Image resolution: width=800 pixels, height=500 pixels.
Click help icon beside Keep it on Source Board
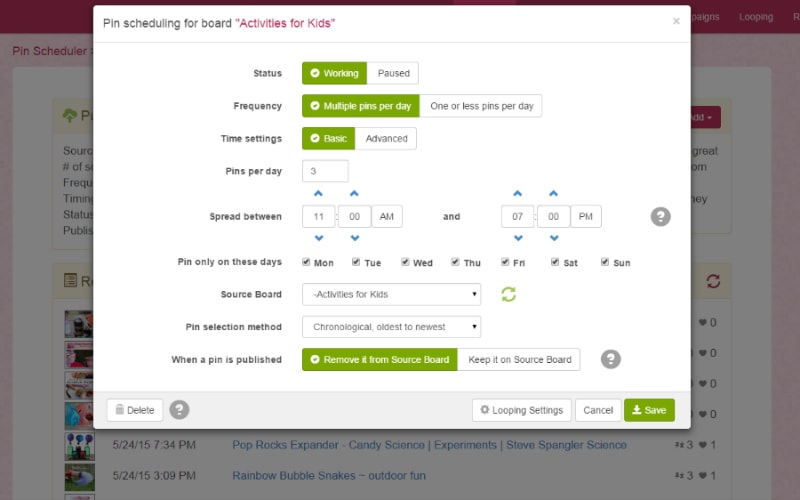click(611, 359)
